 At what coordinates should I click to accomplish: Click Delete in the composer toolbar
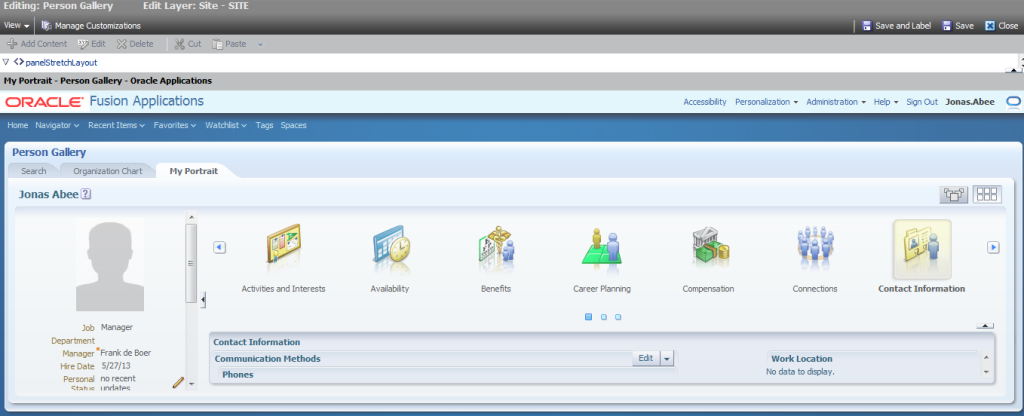tap(135, 44)
